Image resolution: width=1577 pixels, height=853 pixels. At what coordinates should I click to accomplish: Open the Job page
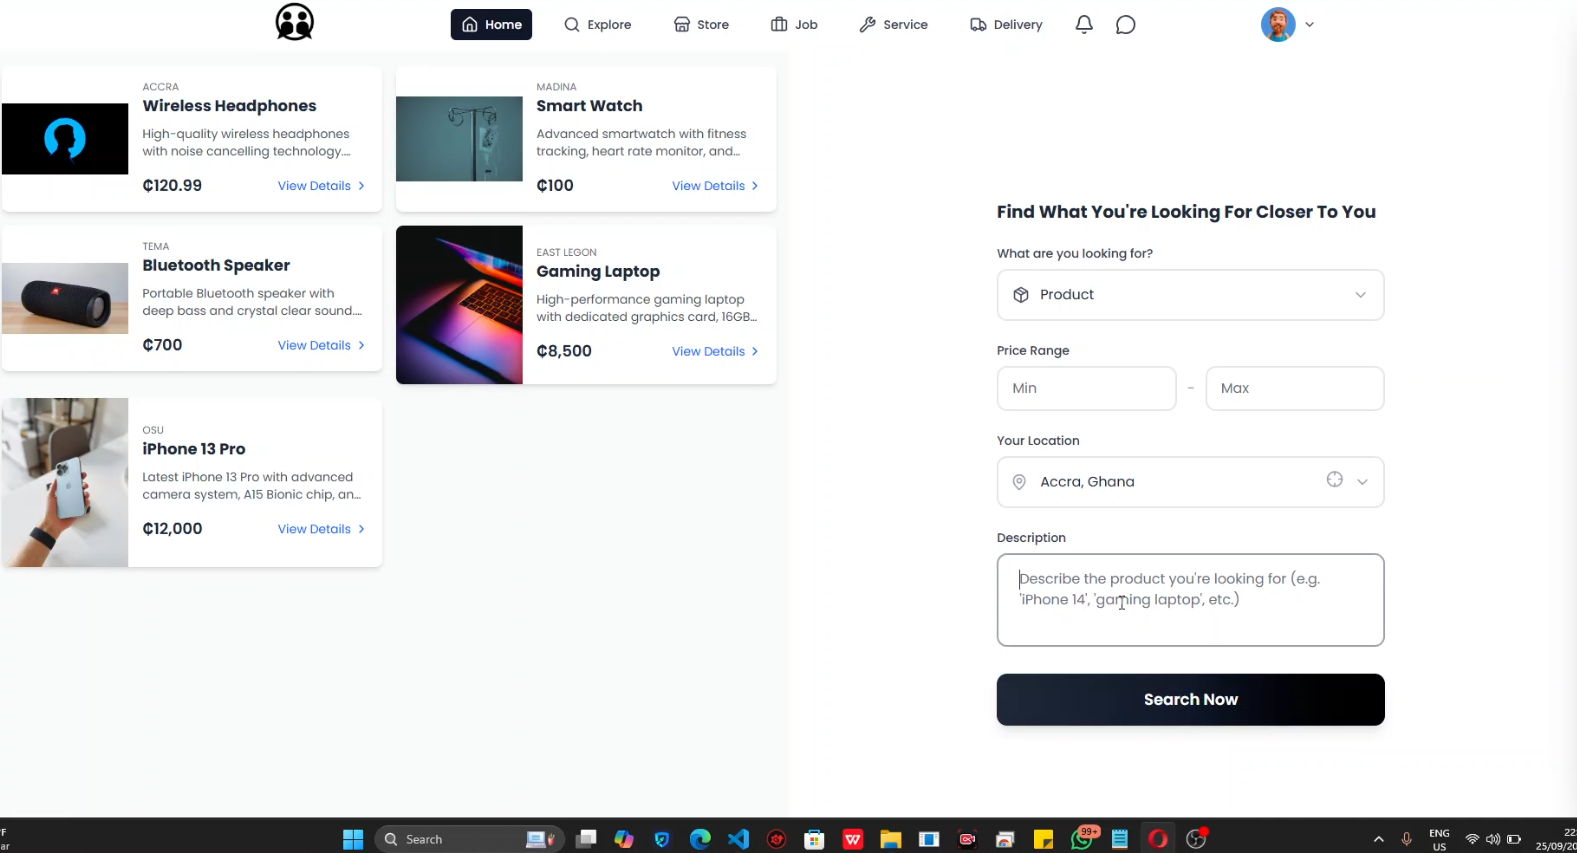(795, 24)
